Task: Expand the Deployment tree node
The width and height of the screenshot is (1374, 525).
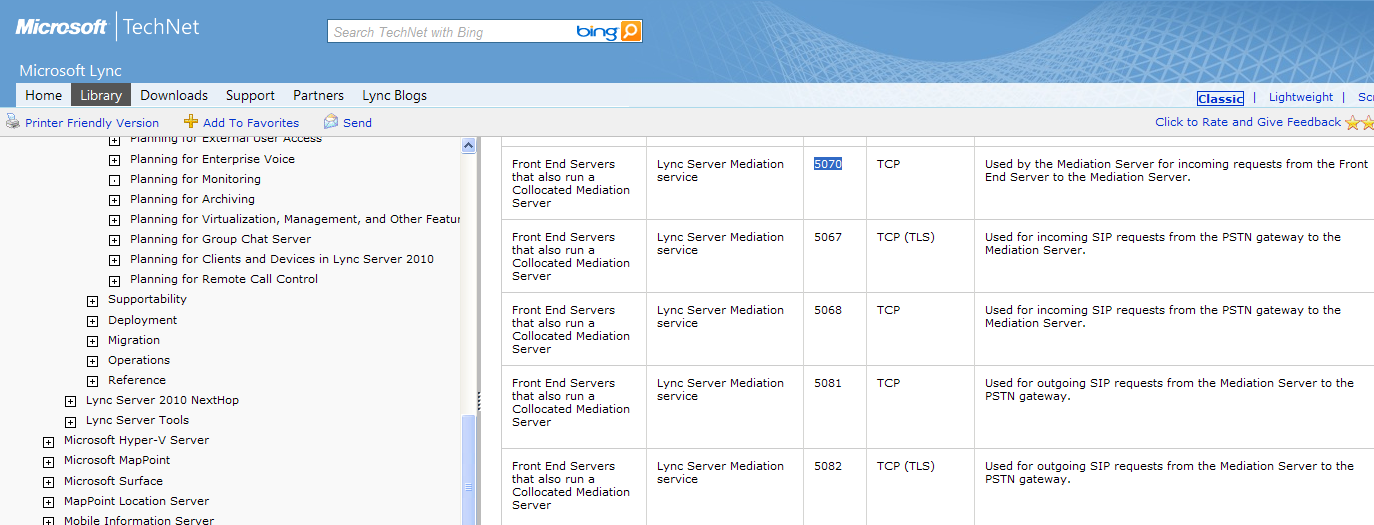Action: click(92, 321)
